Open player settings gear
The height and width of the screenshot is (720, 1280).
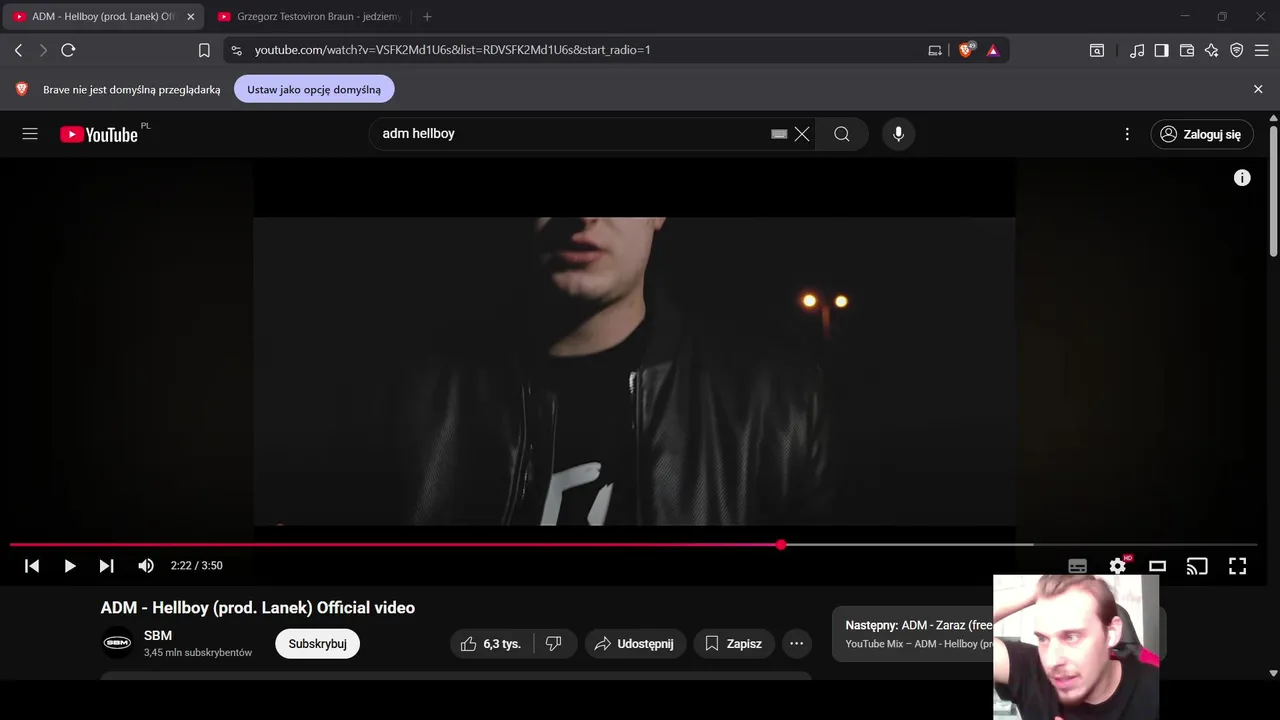pyautogui.click(x=1117, y=566)
